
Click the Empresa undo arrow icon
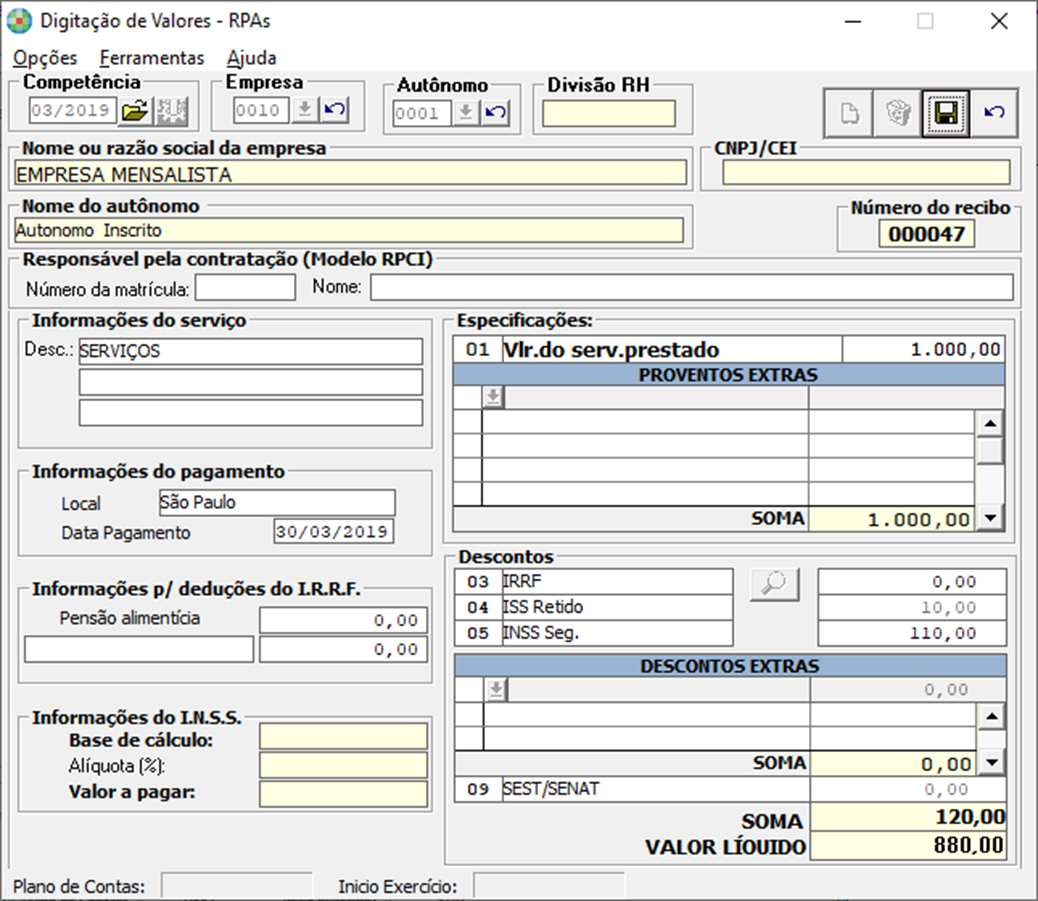(x=335, y=109)
